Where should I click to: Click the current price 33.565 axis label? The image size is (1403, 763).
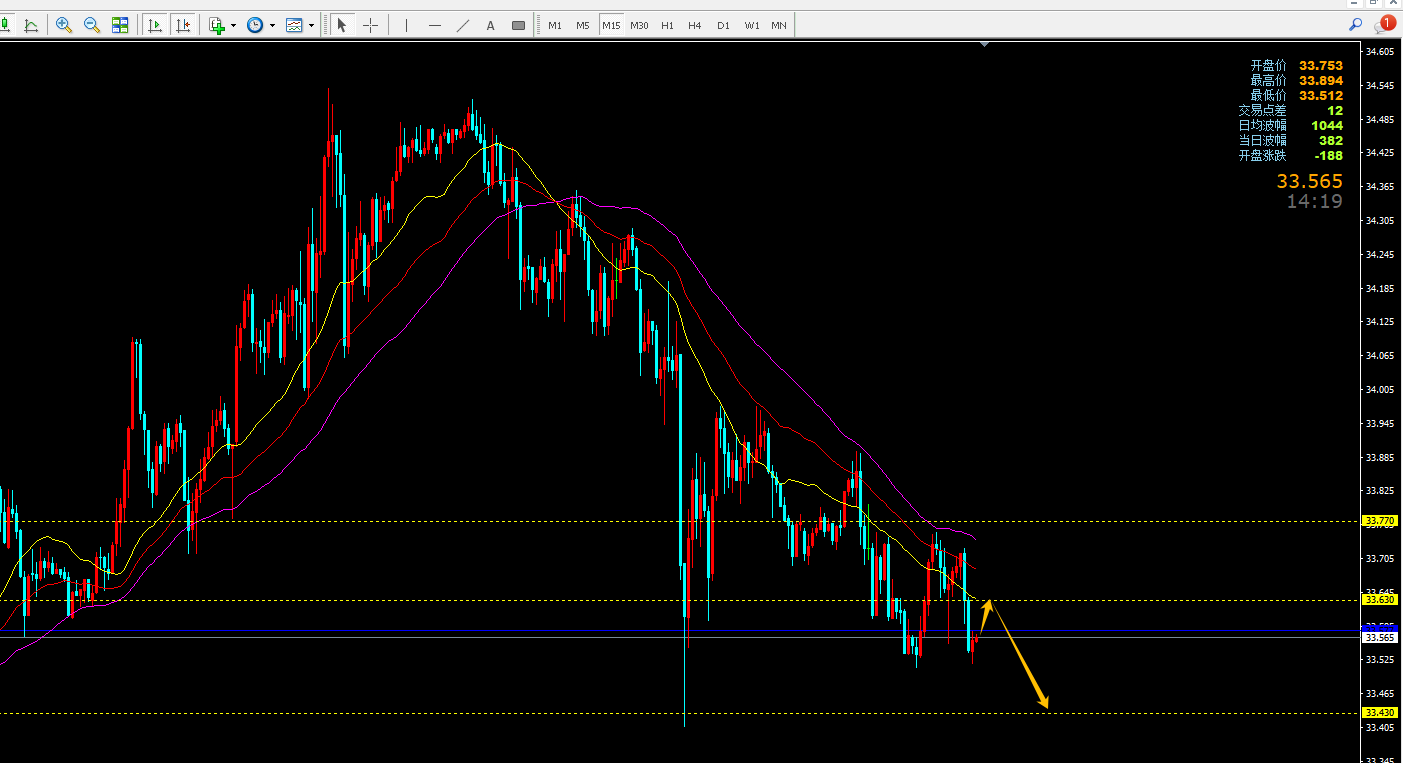tap(1380, 637)
